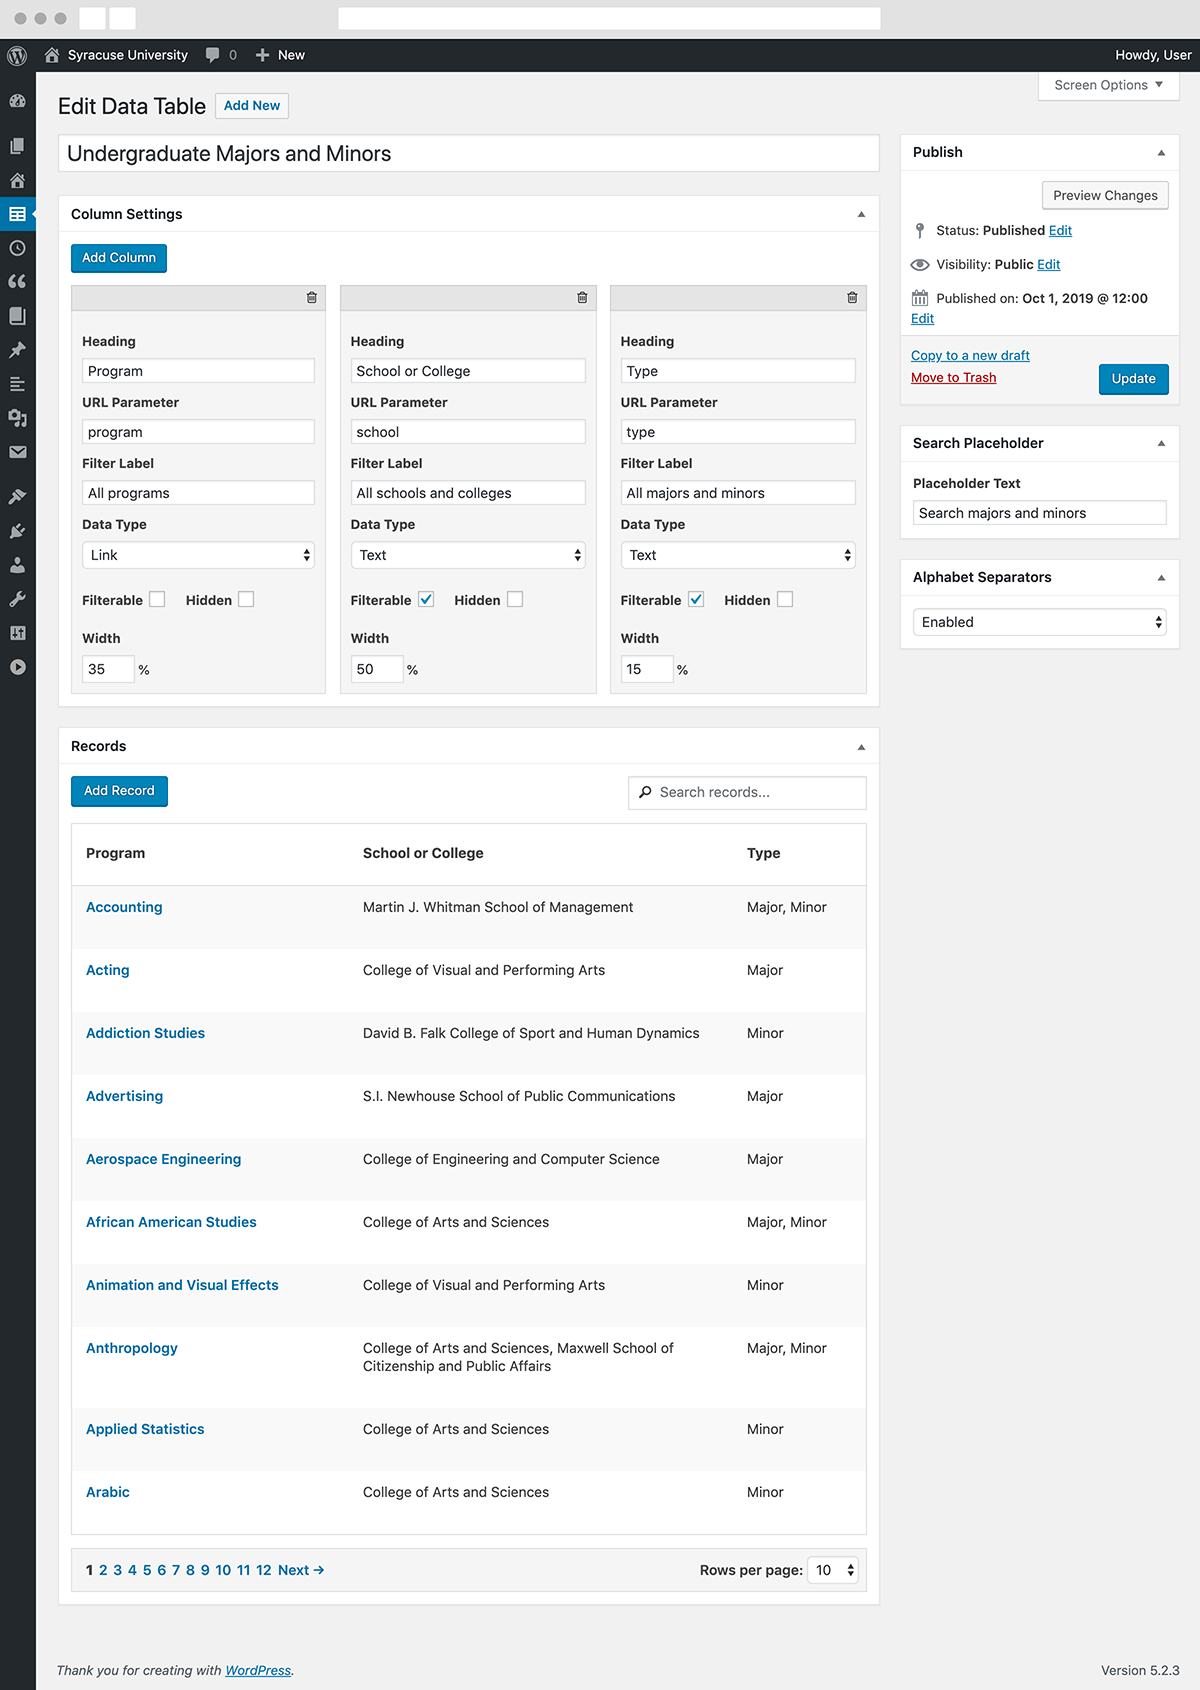Uncheck Filterable for the Type column

[x=696, y=599]
